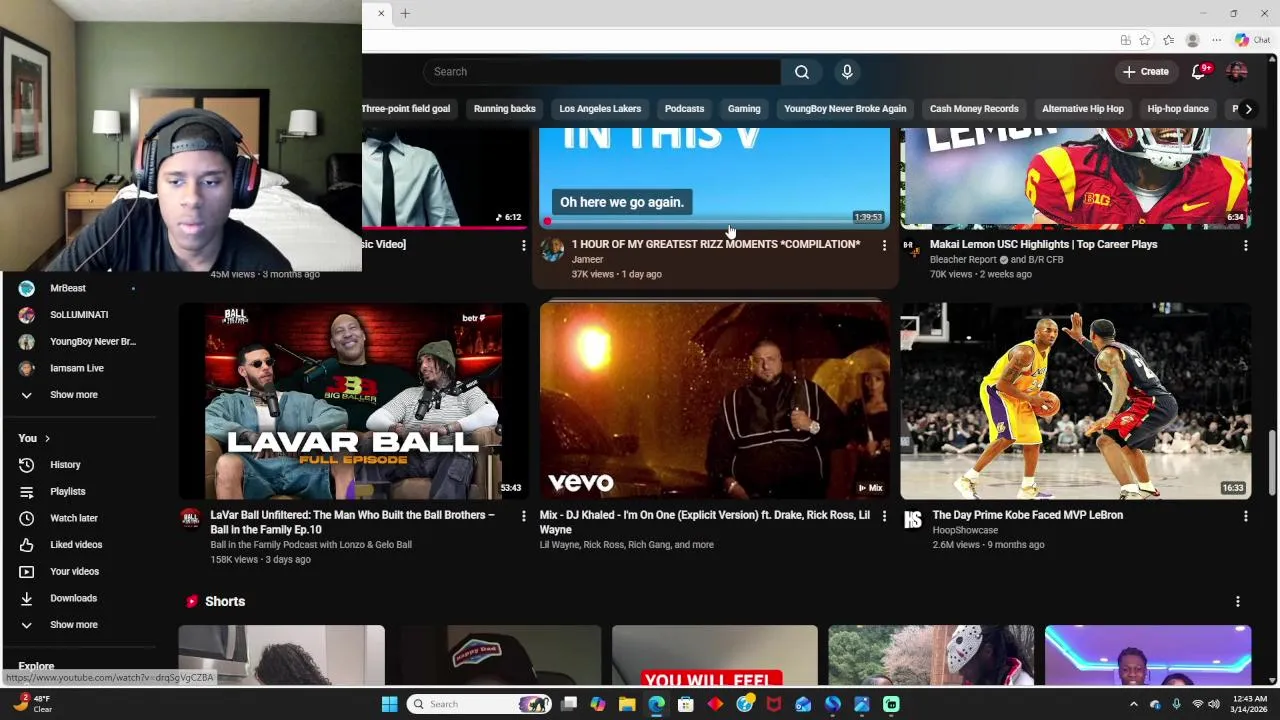Show hidden system tray icons
This screenshot has width=1280, height=720.
click(x=1133, y=704)
